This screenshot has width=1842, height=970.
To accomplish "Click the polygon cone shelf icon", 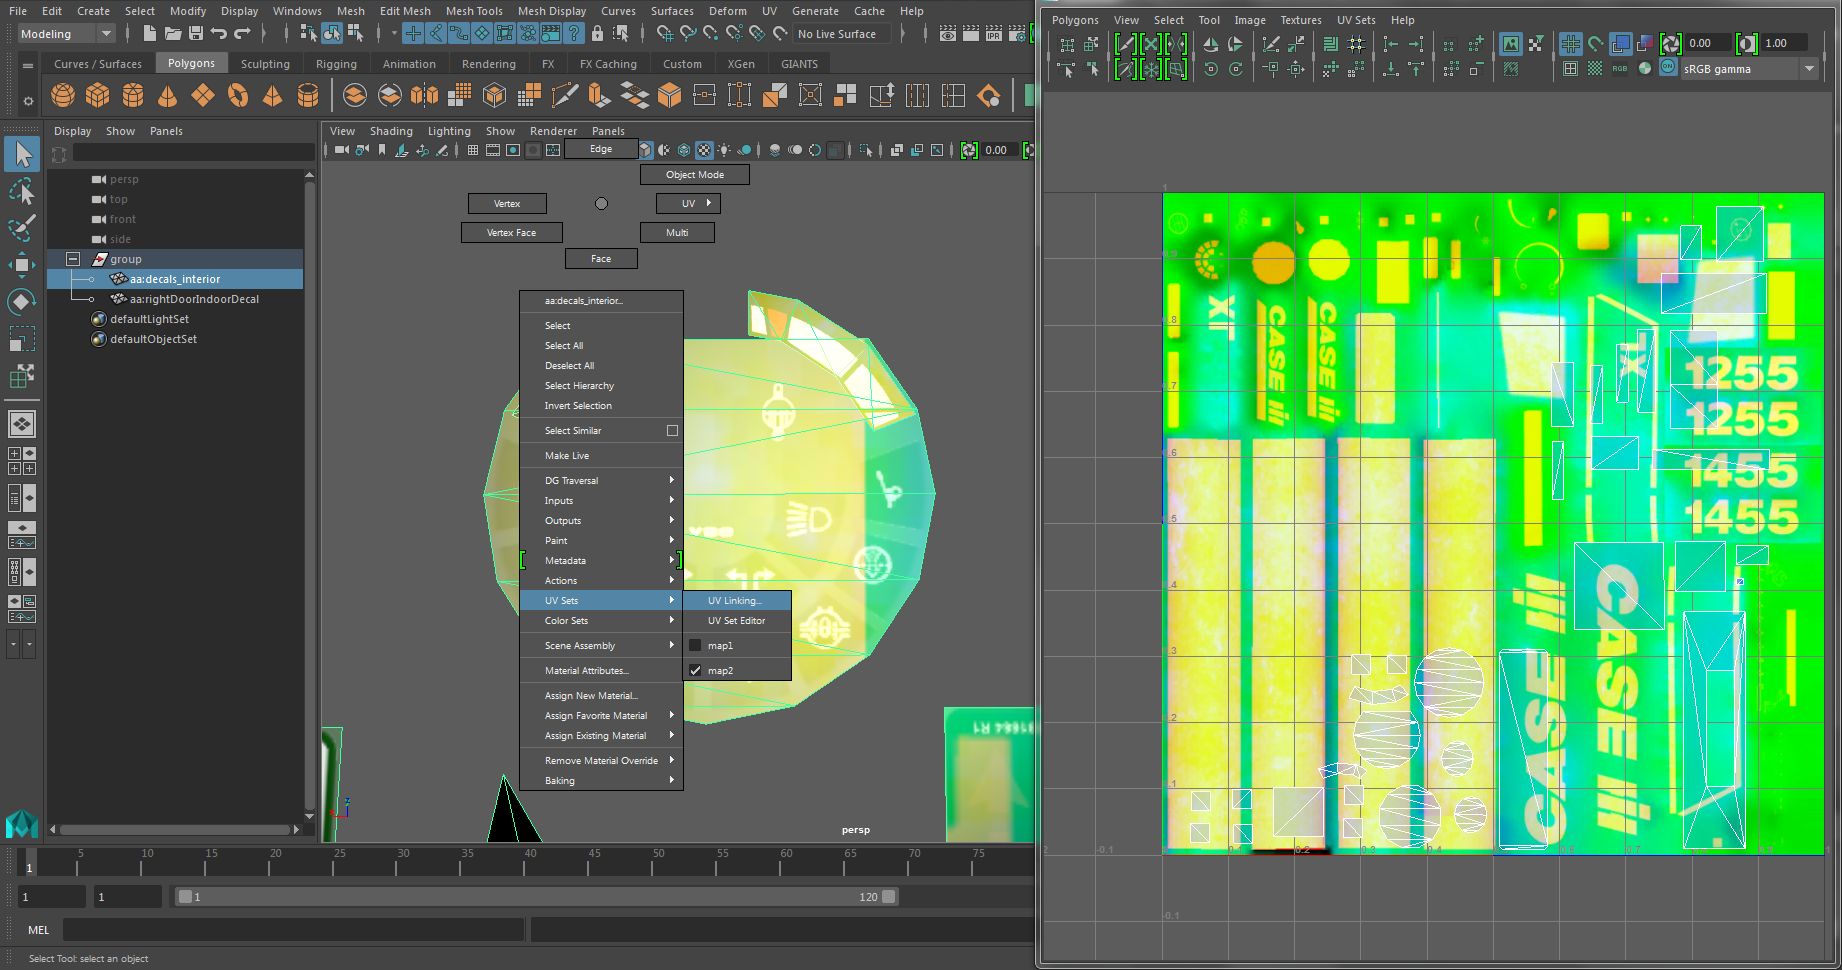I will pyautogui.click(x=168, y=96).
